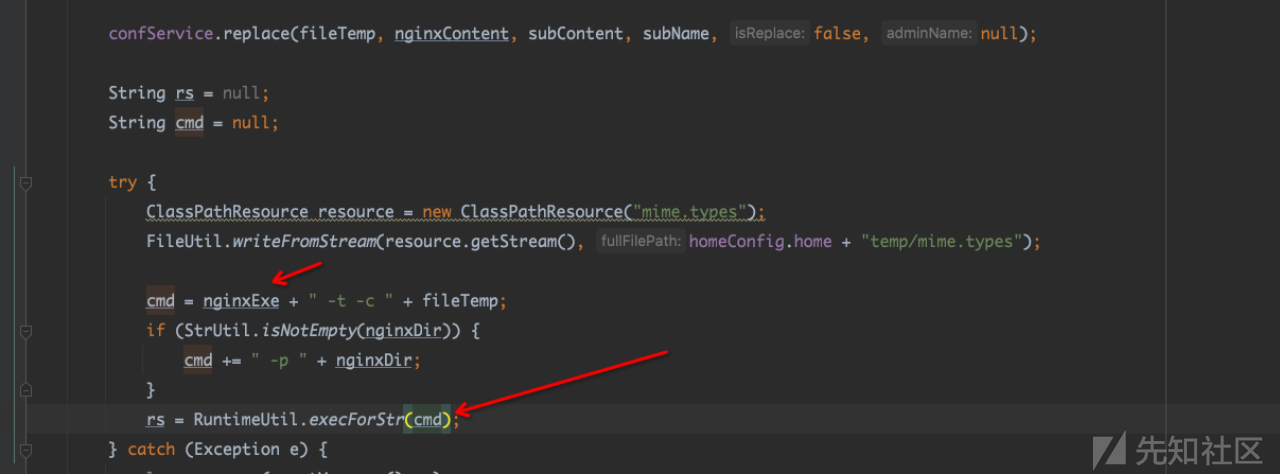Click the homeConfig identifier
Screen dimensions: 1280x474
click(x=737, y=241)
